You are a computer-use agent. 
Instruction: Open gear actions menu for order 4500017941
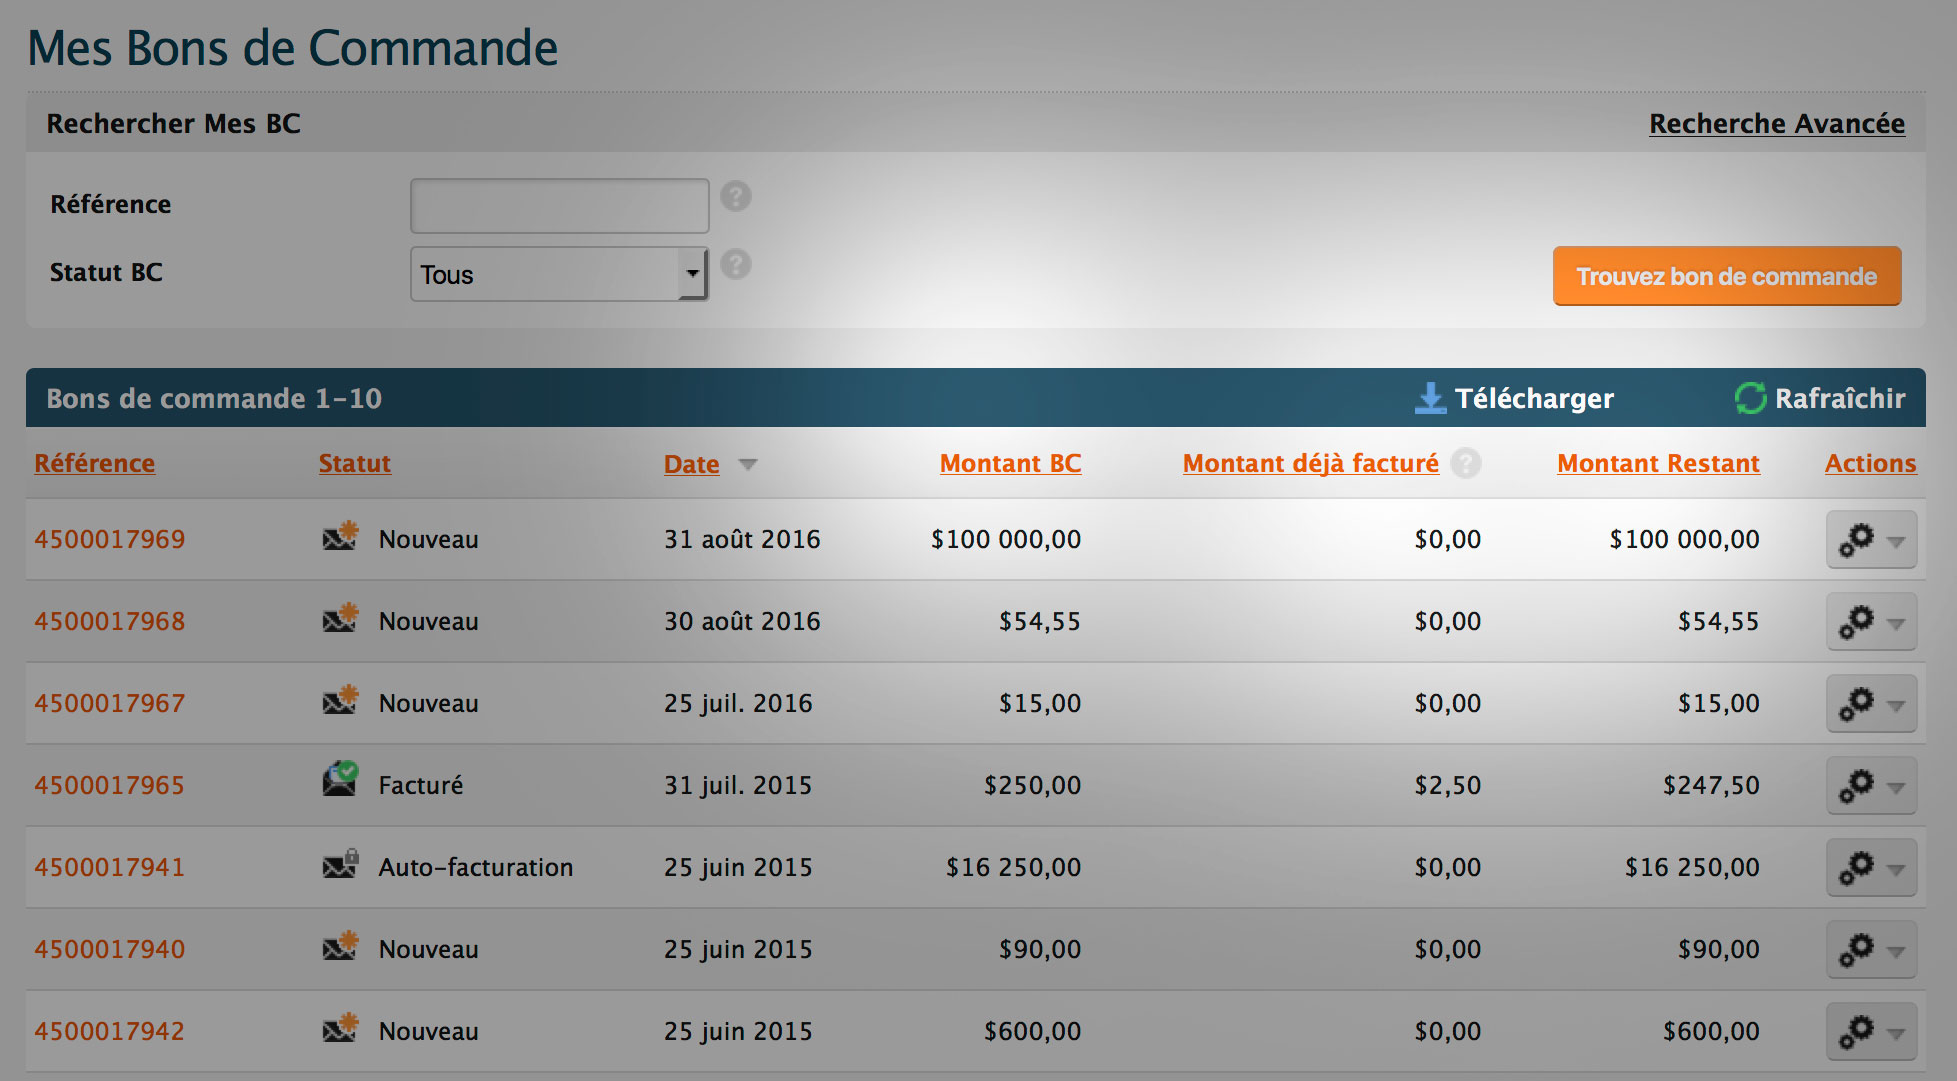(x=1871, y=868)
